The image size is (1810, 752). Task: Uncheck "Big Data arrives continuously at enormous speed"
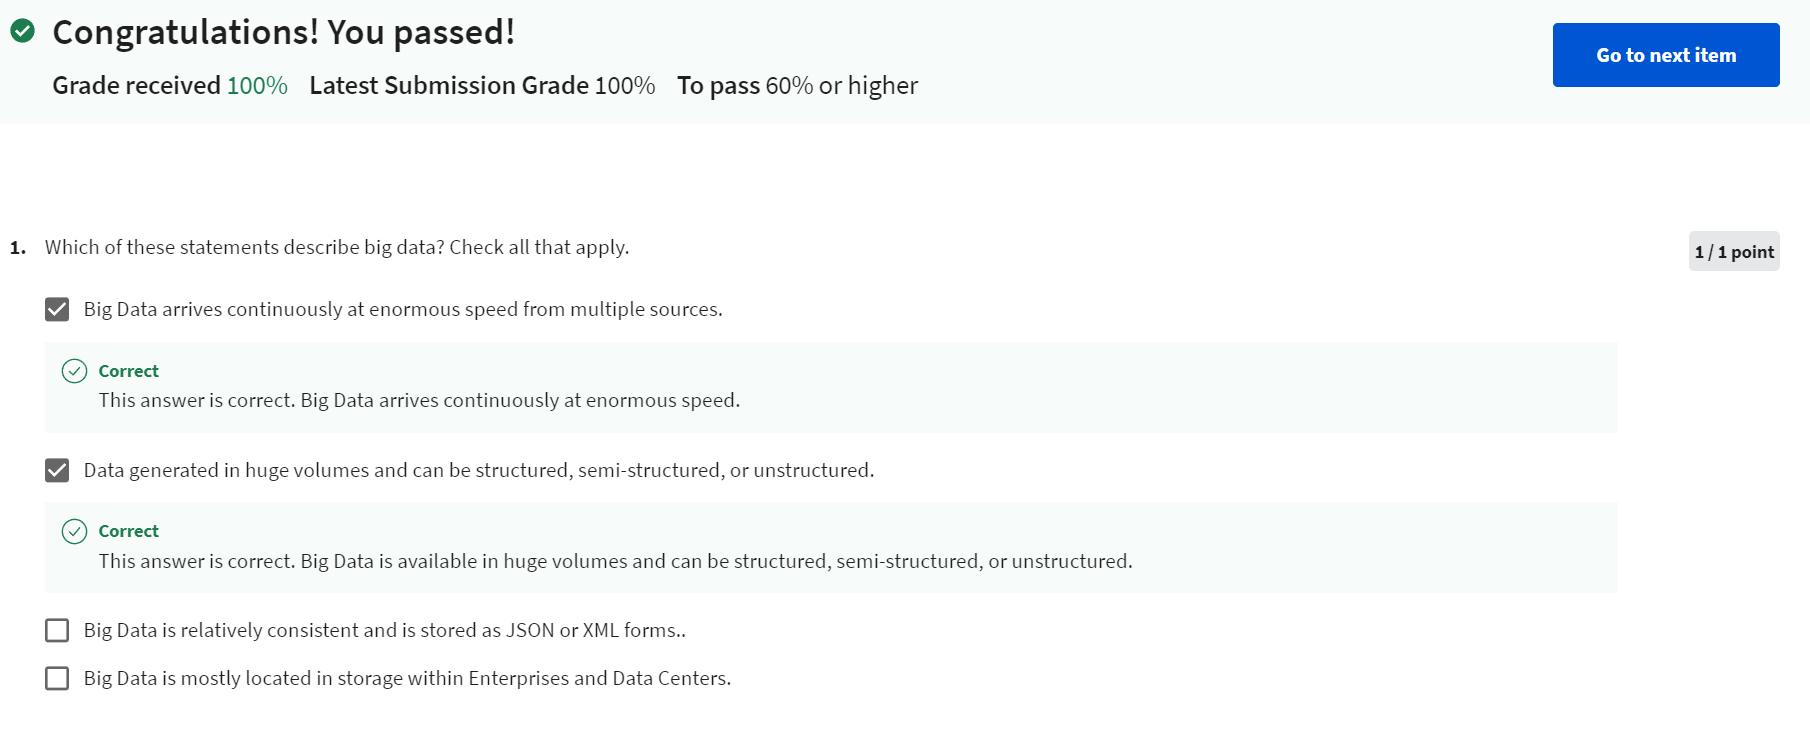coord(57,309)
